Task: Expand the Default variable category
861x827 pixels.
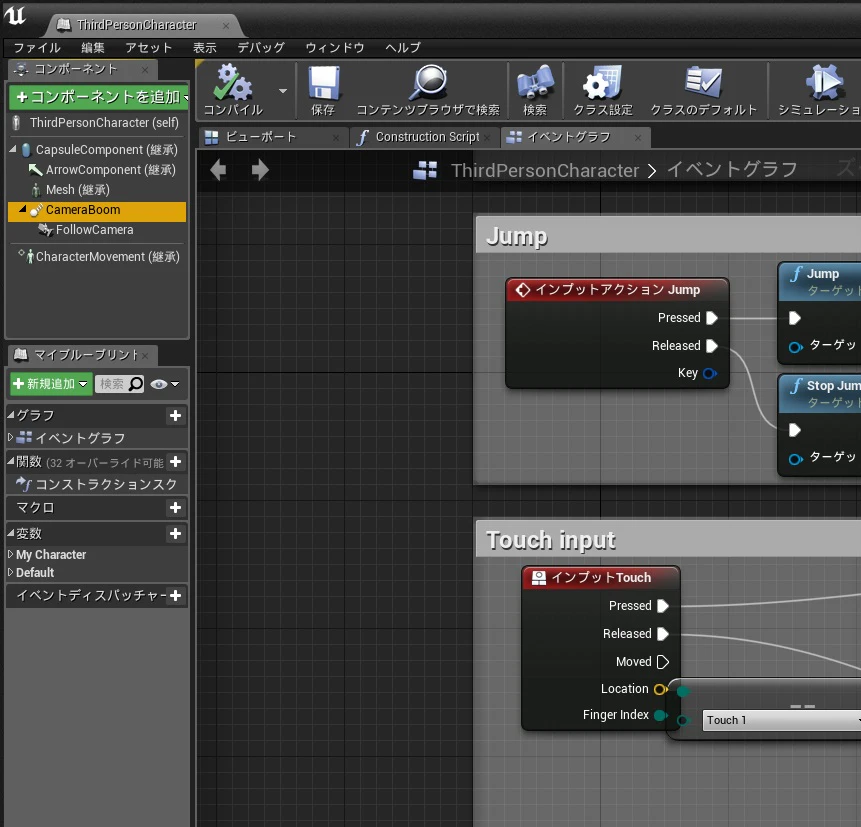Action: [10, 572]
